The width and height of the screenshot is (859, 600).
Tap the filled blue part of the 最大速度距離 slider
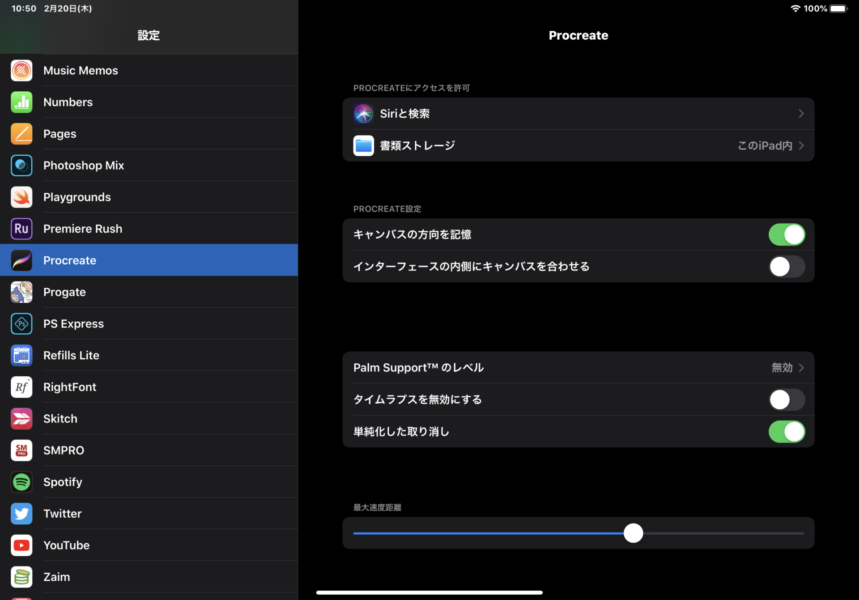tap(489, 533)
